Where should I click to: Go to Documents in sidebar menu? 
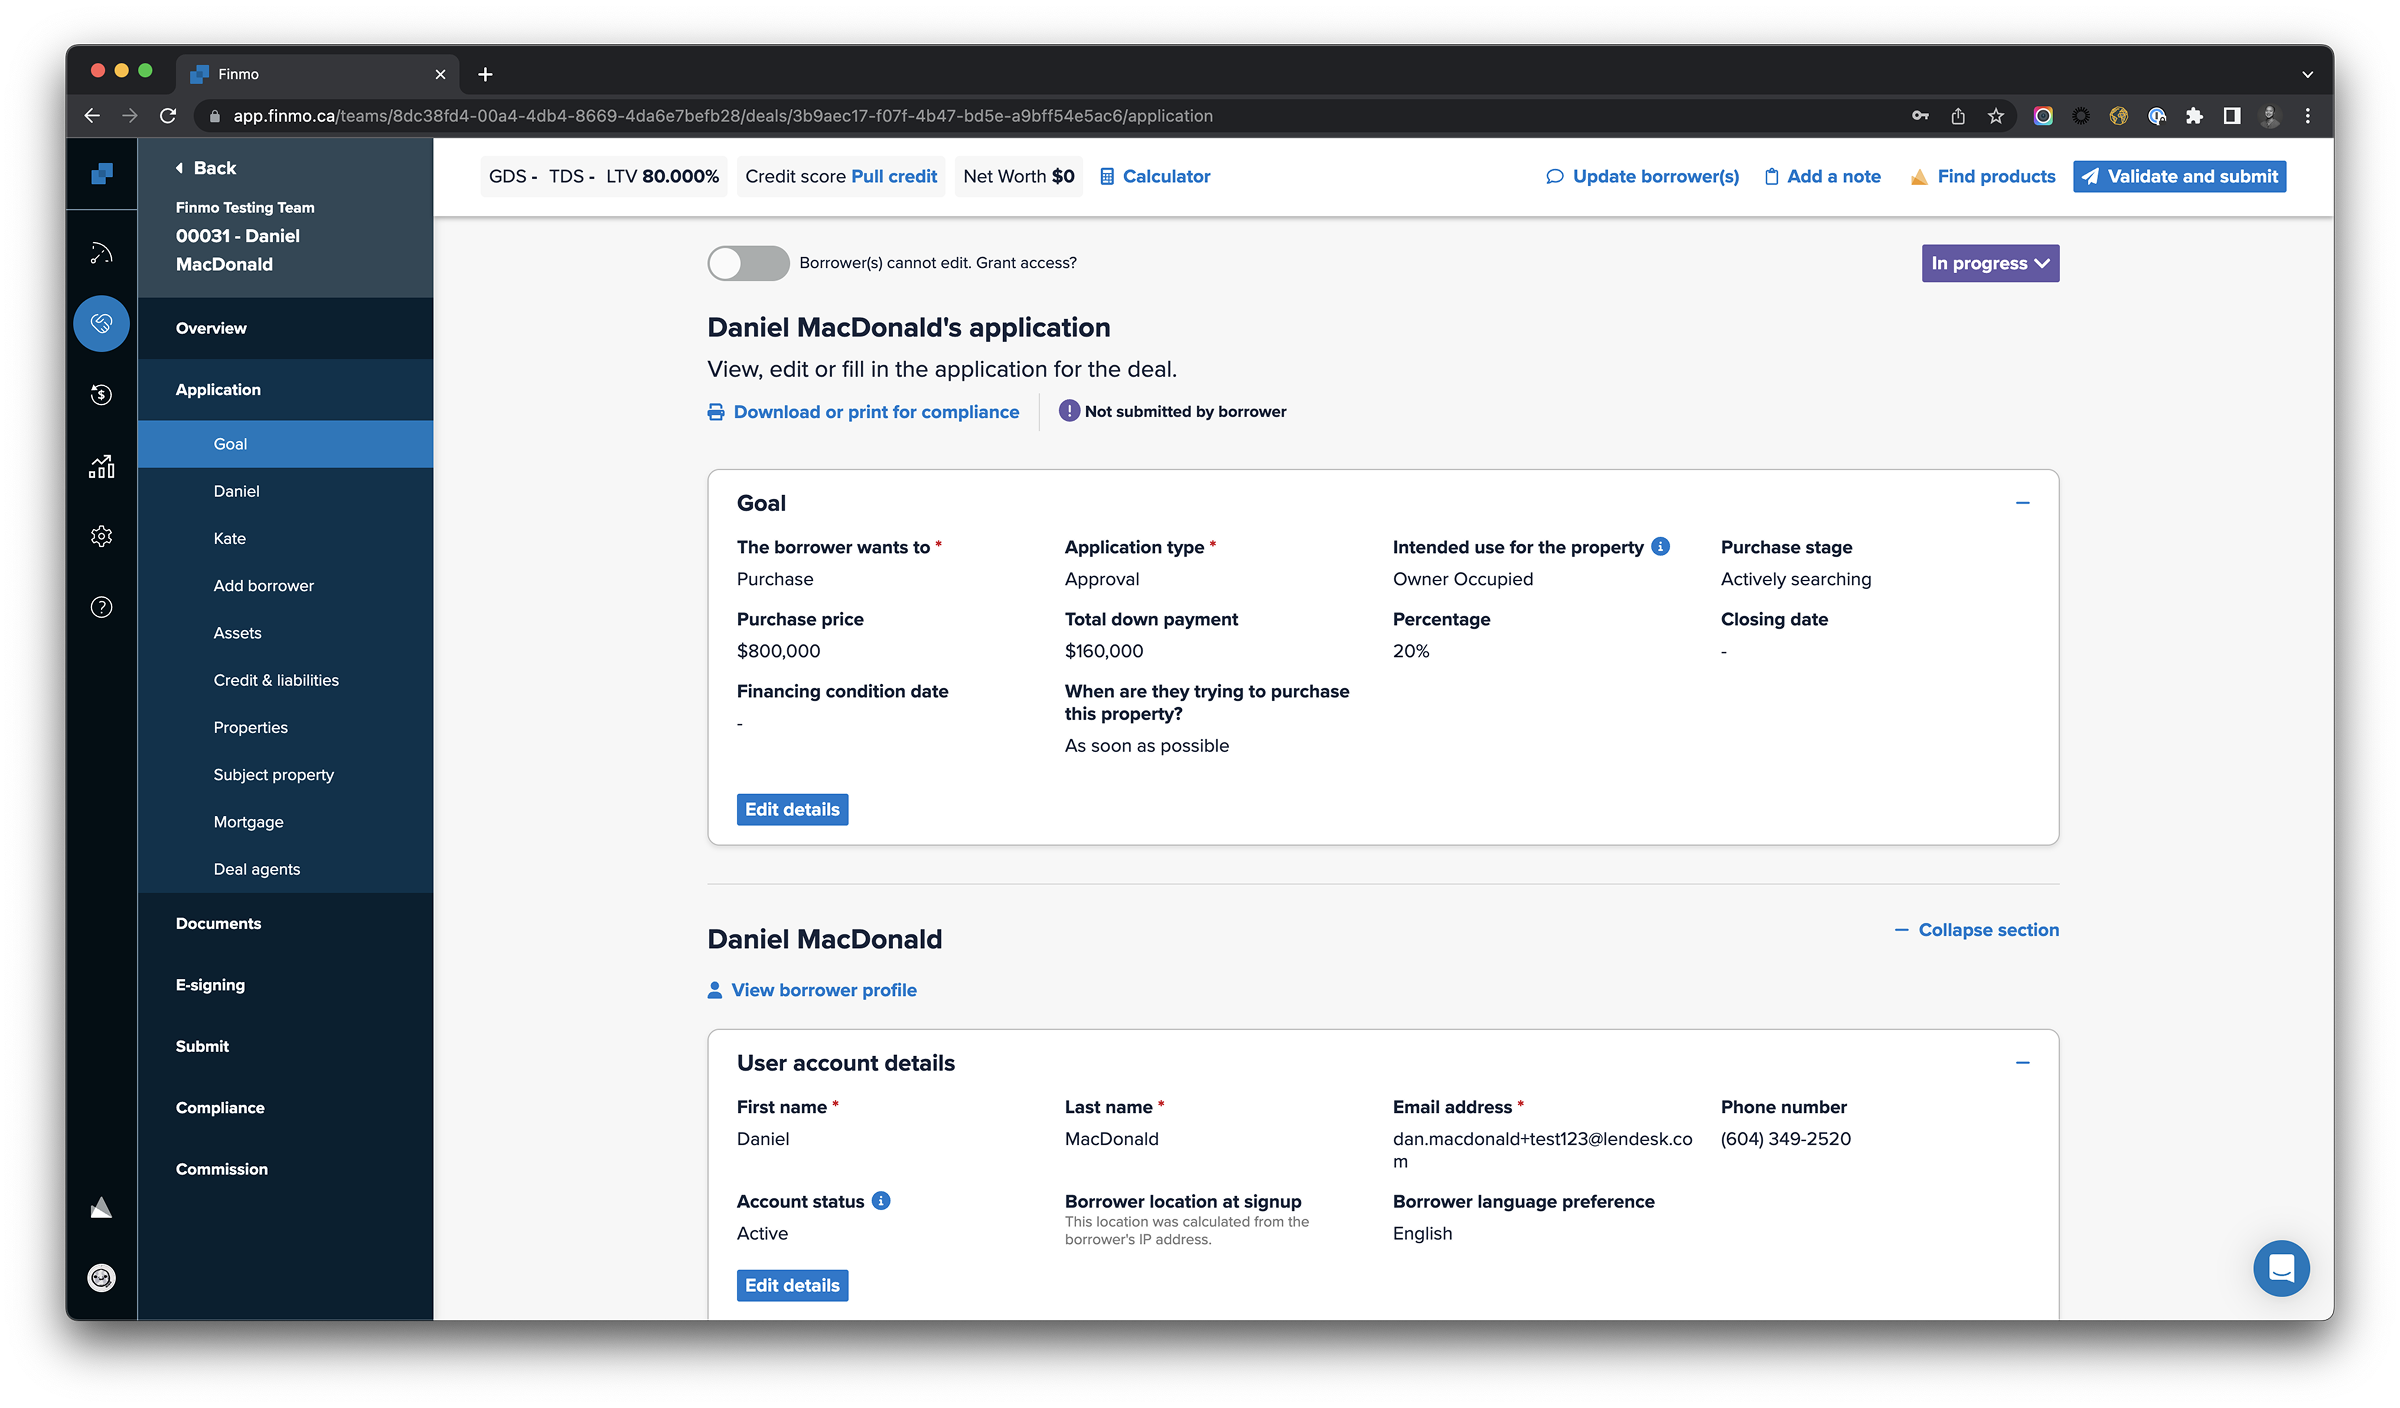218,924
